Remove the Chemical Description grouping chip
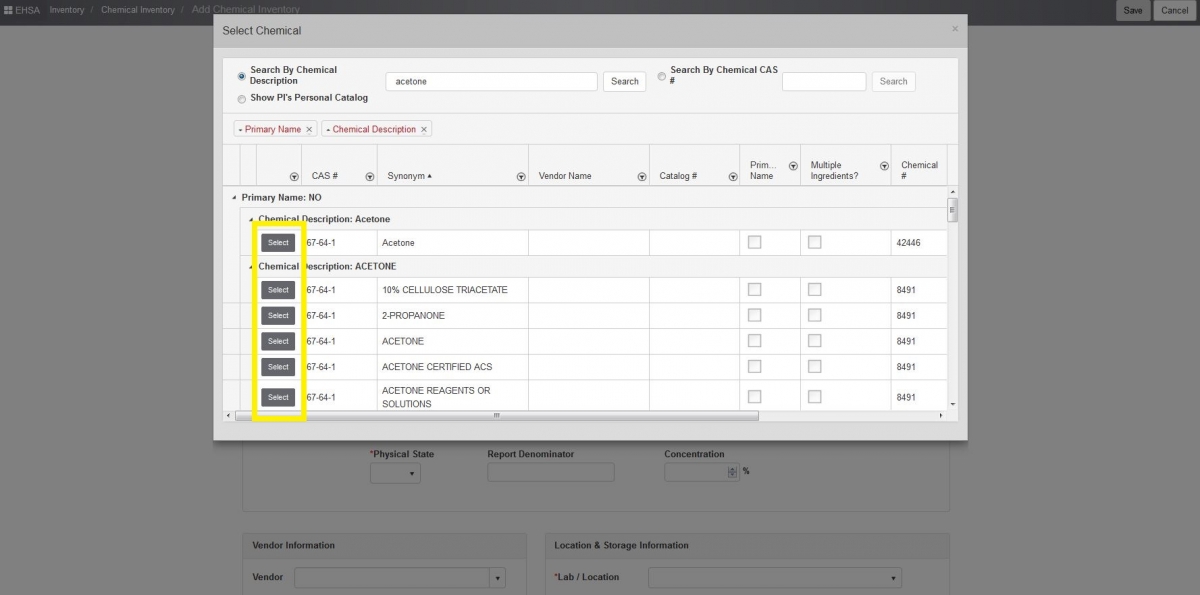Image resolution: width=1200 pixels, height=595 pixels. [424, 129]
